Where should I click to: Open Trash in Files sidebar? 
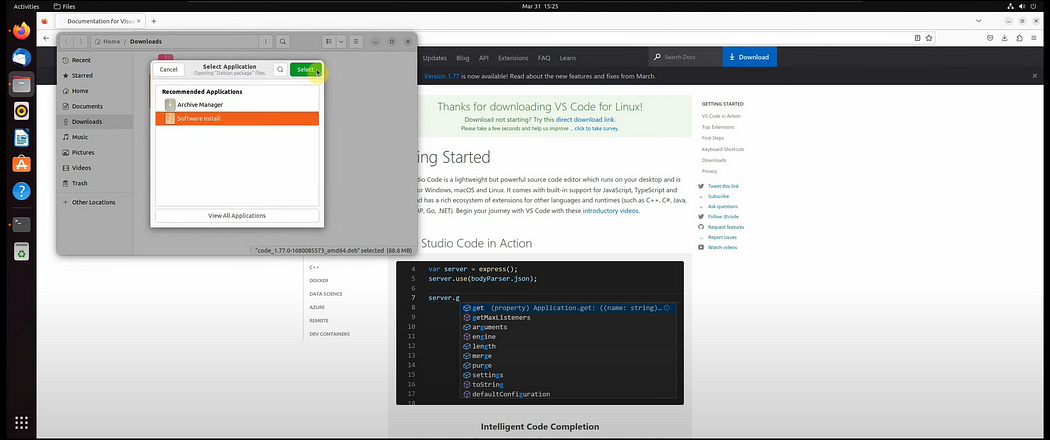94,184
